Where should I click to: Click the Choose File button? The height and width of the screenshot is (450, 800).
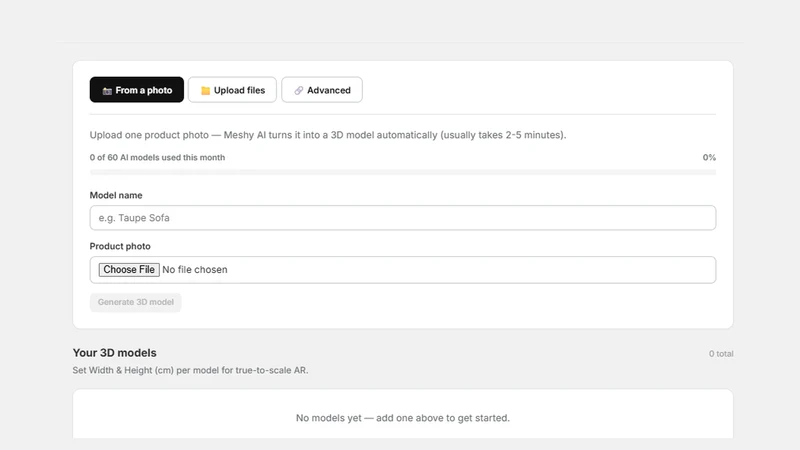(x=129, y=269)
